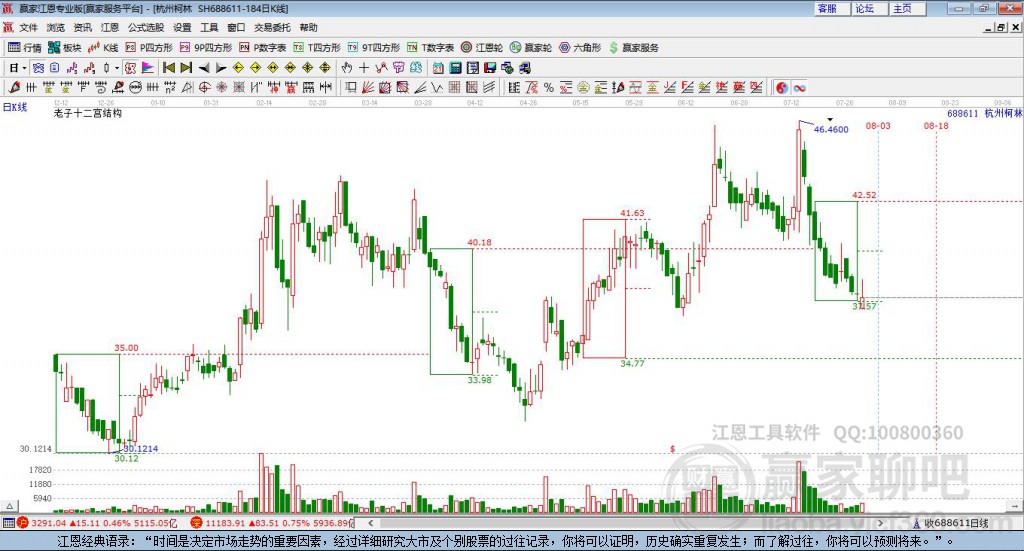Open the 9T四方形 tool
The height and width of the screenshot is (551, 1024).
pos(374,48)
